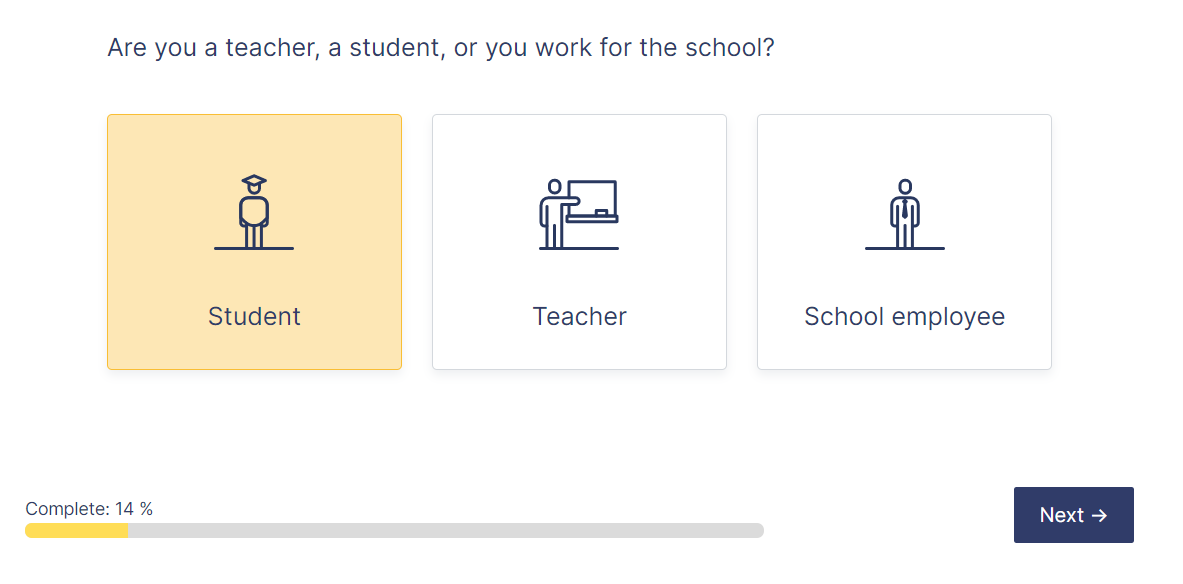Go to next step with Next button
Viewport: 1183px width, 584px height.
pyautogui.click(x=1074, y=515)
